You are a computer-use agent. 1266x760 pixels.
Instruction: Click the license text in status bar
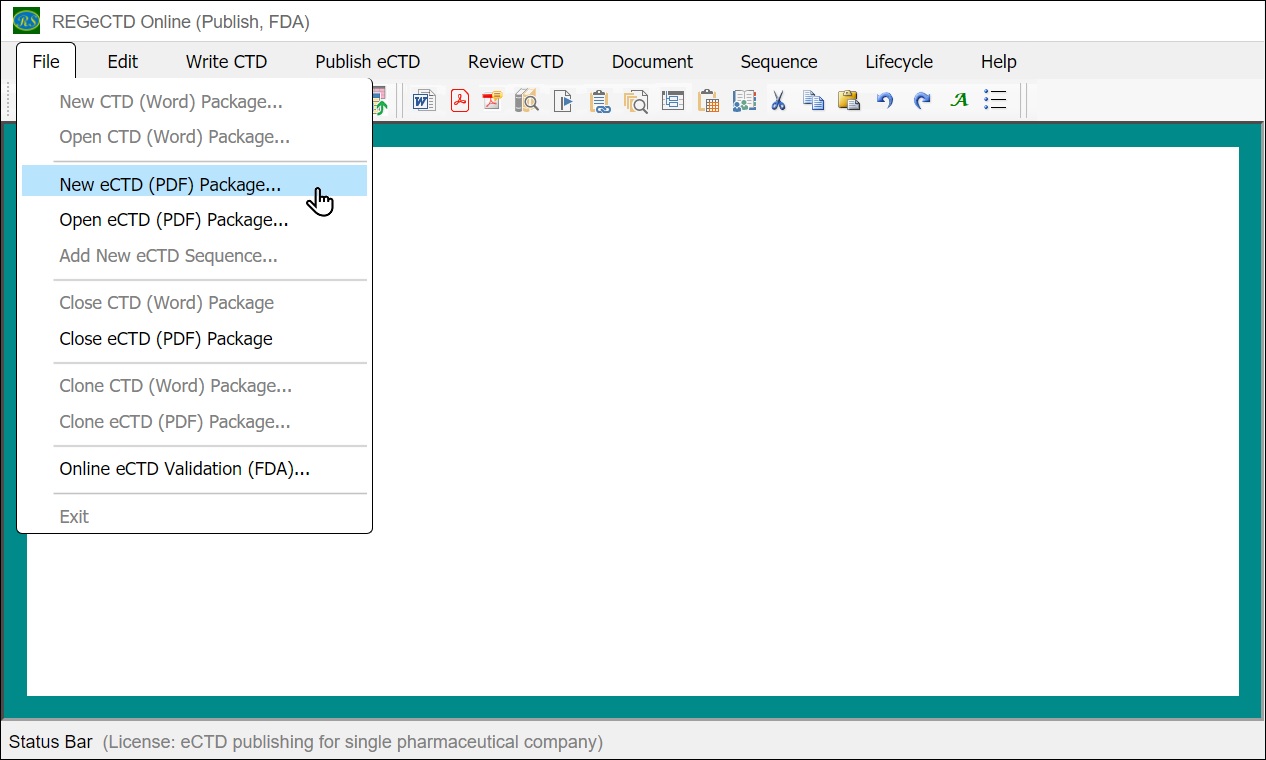[353, 742]
